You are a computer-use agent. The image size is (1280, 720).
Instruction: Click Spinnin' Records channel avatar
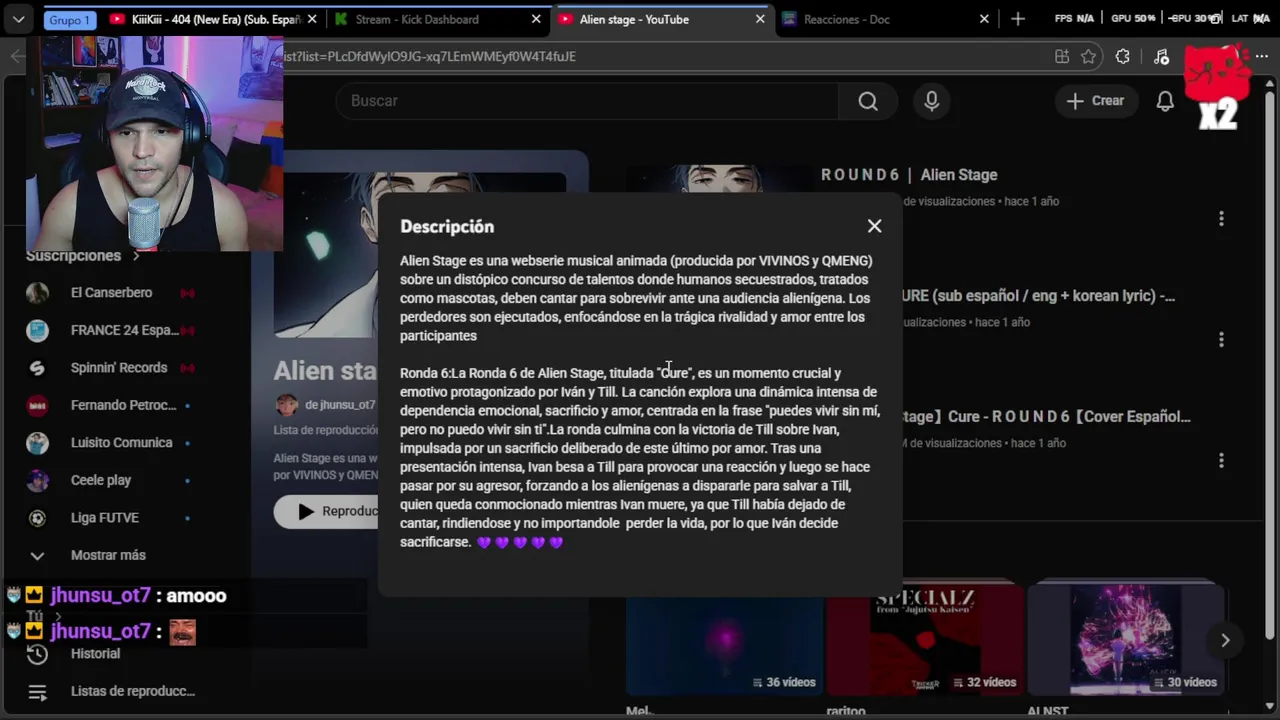click(37, 368)
